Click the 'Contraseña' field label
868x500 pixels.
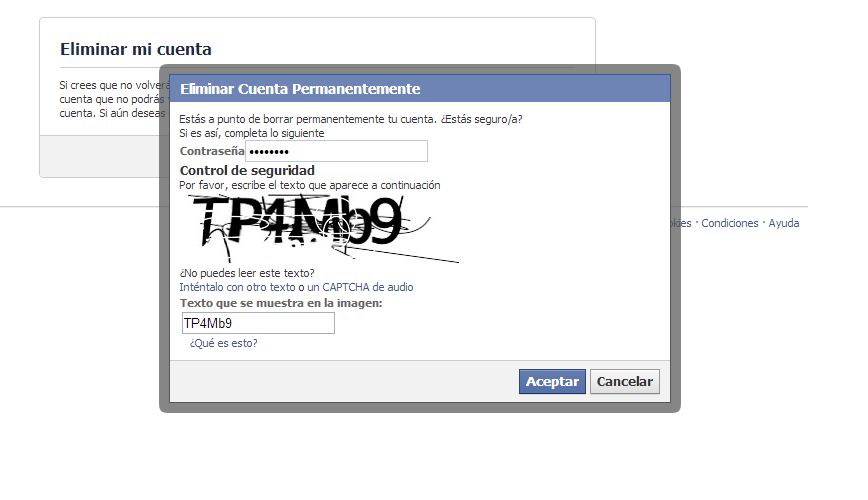click(x=212, y=151)
